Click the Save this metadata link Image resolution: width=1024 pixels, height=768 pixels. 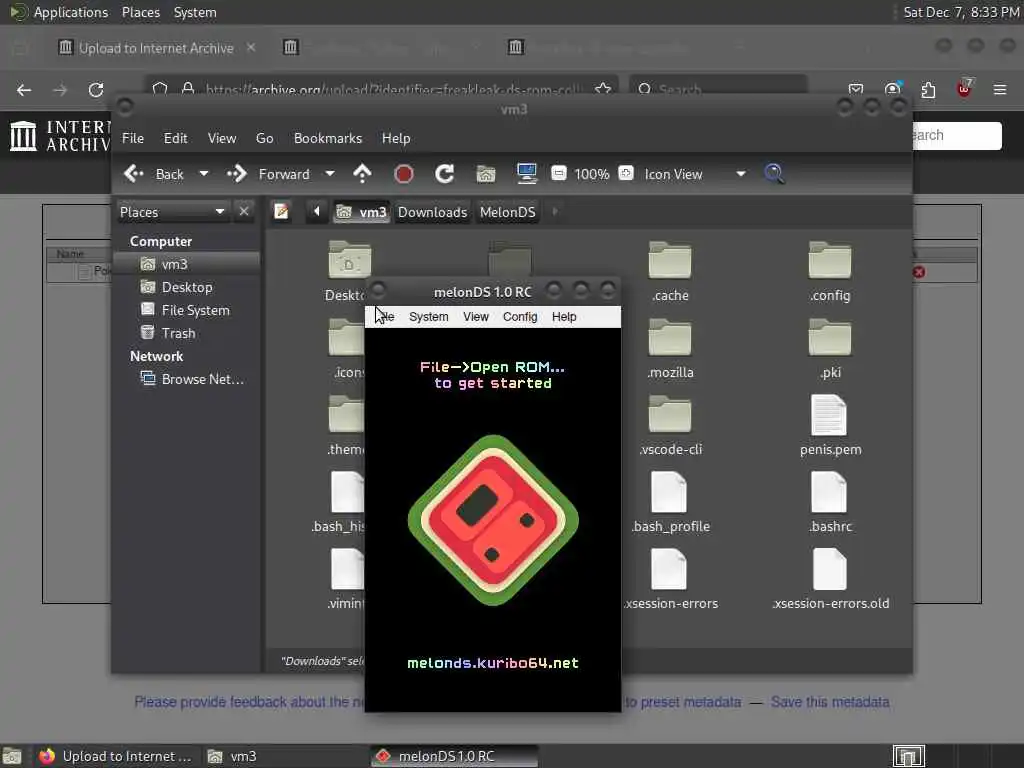(x=830, y=702)
